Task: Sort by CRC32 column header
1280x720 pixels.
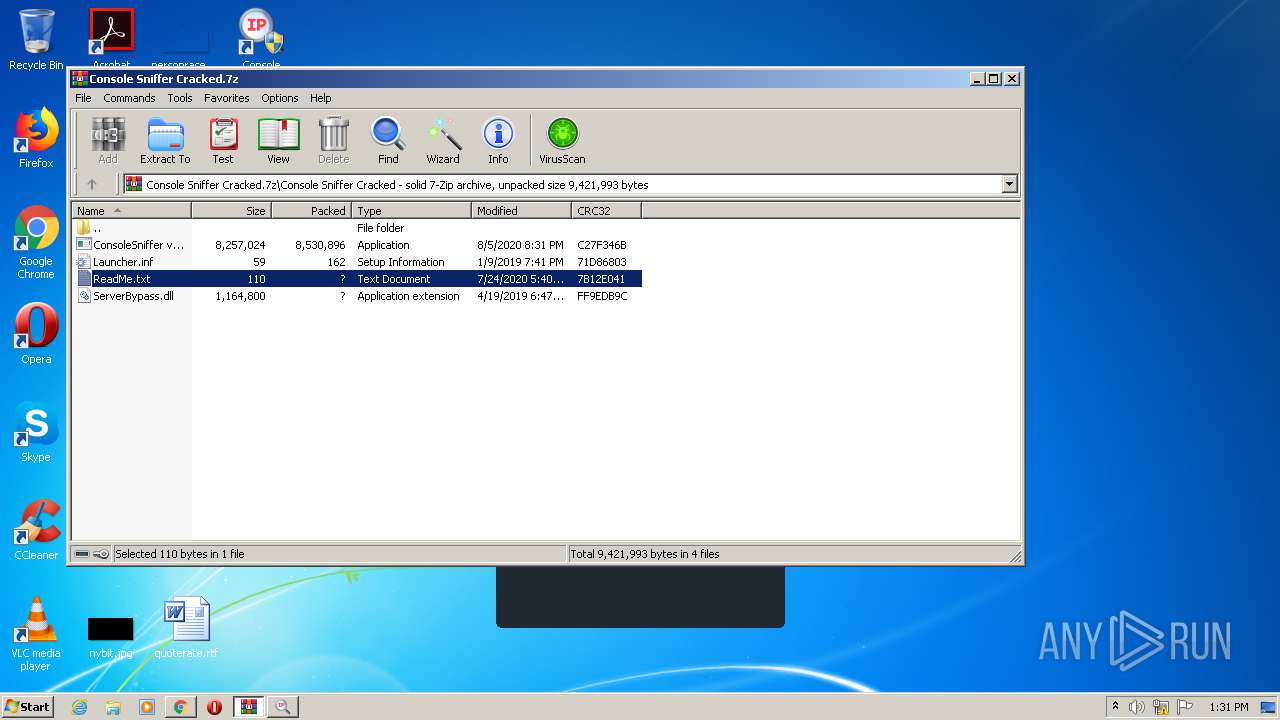Action: [606, 211]
